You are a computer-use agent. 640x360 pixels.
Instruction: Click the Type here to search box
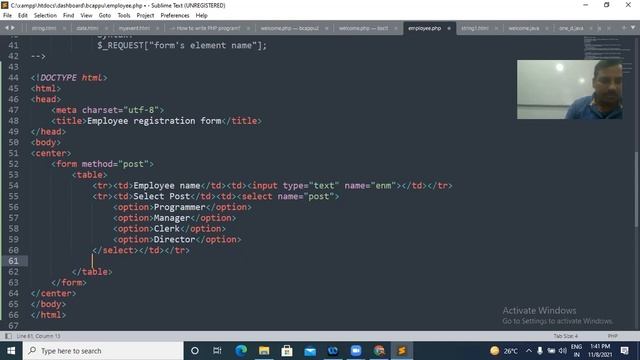pos(103,351)
